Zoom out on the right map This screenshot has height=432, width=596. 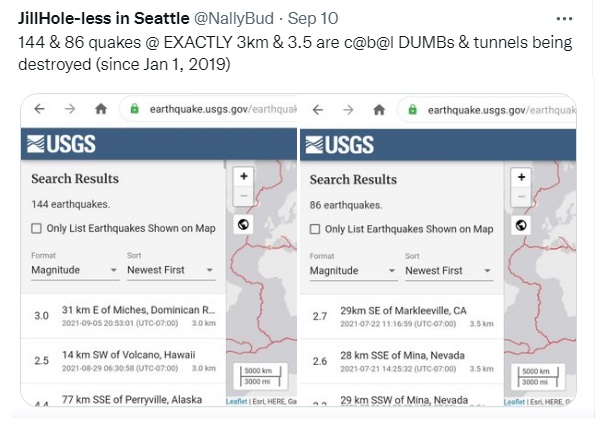522,197
